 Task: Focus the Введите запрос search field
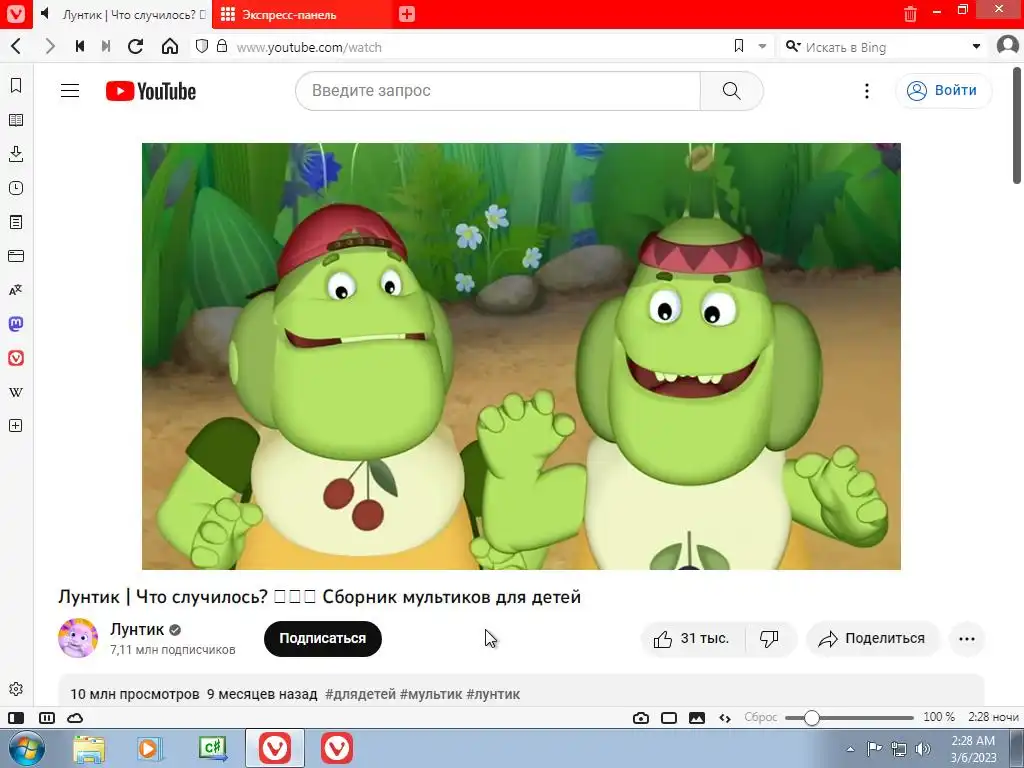point(498,91)
